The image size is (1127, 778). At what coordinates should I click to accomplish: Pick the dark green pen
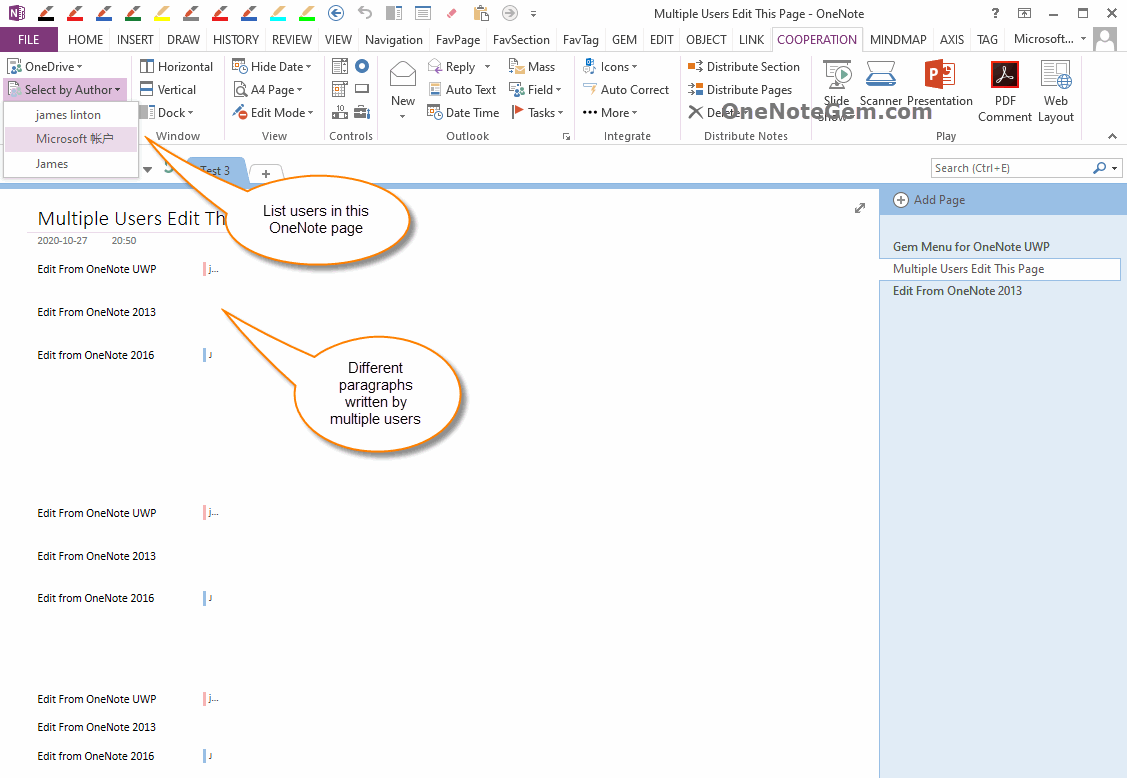[132, 13]
